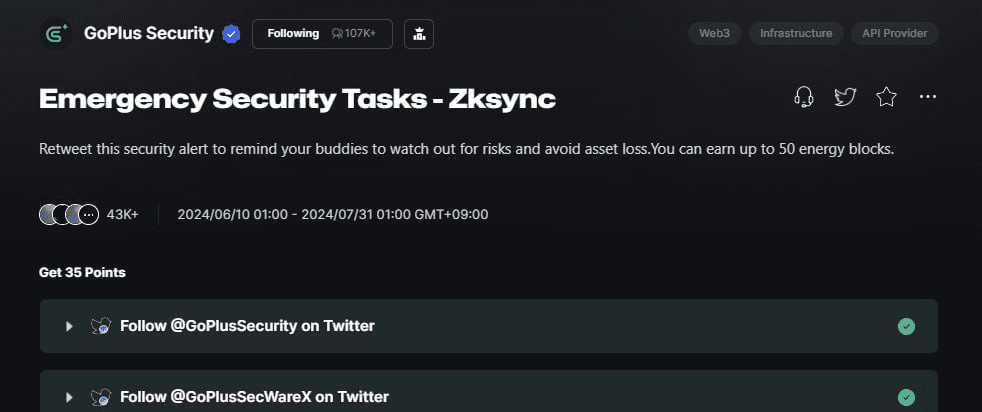The width and height of the screenshot is (982, 412).
Task: Click the Twitter icon beside Follow @GoPlusSecurity
Action: (100, 326)
